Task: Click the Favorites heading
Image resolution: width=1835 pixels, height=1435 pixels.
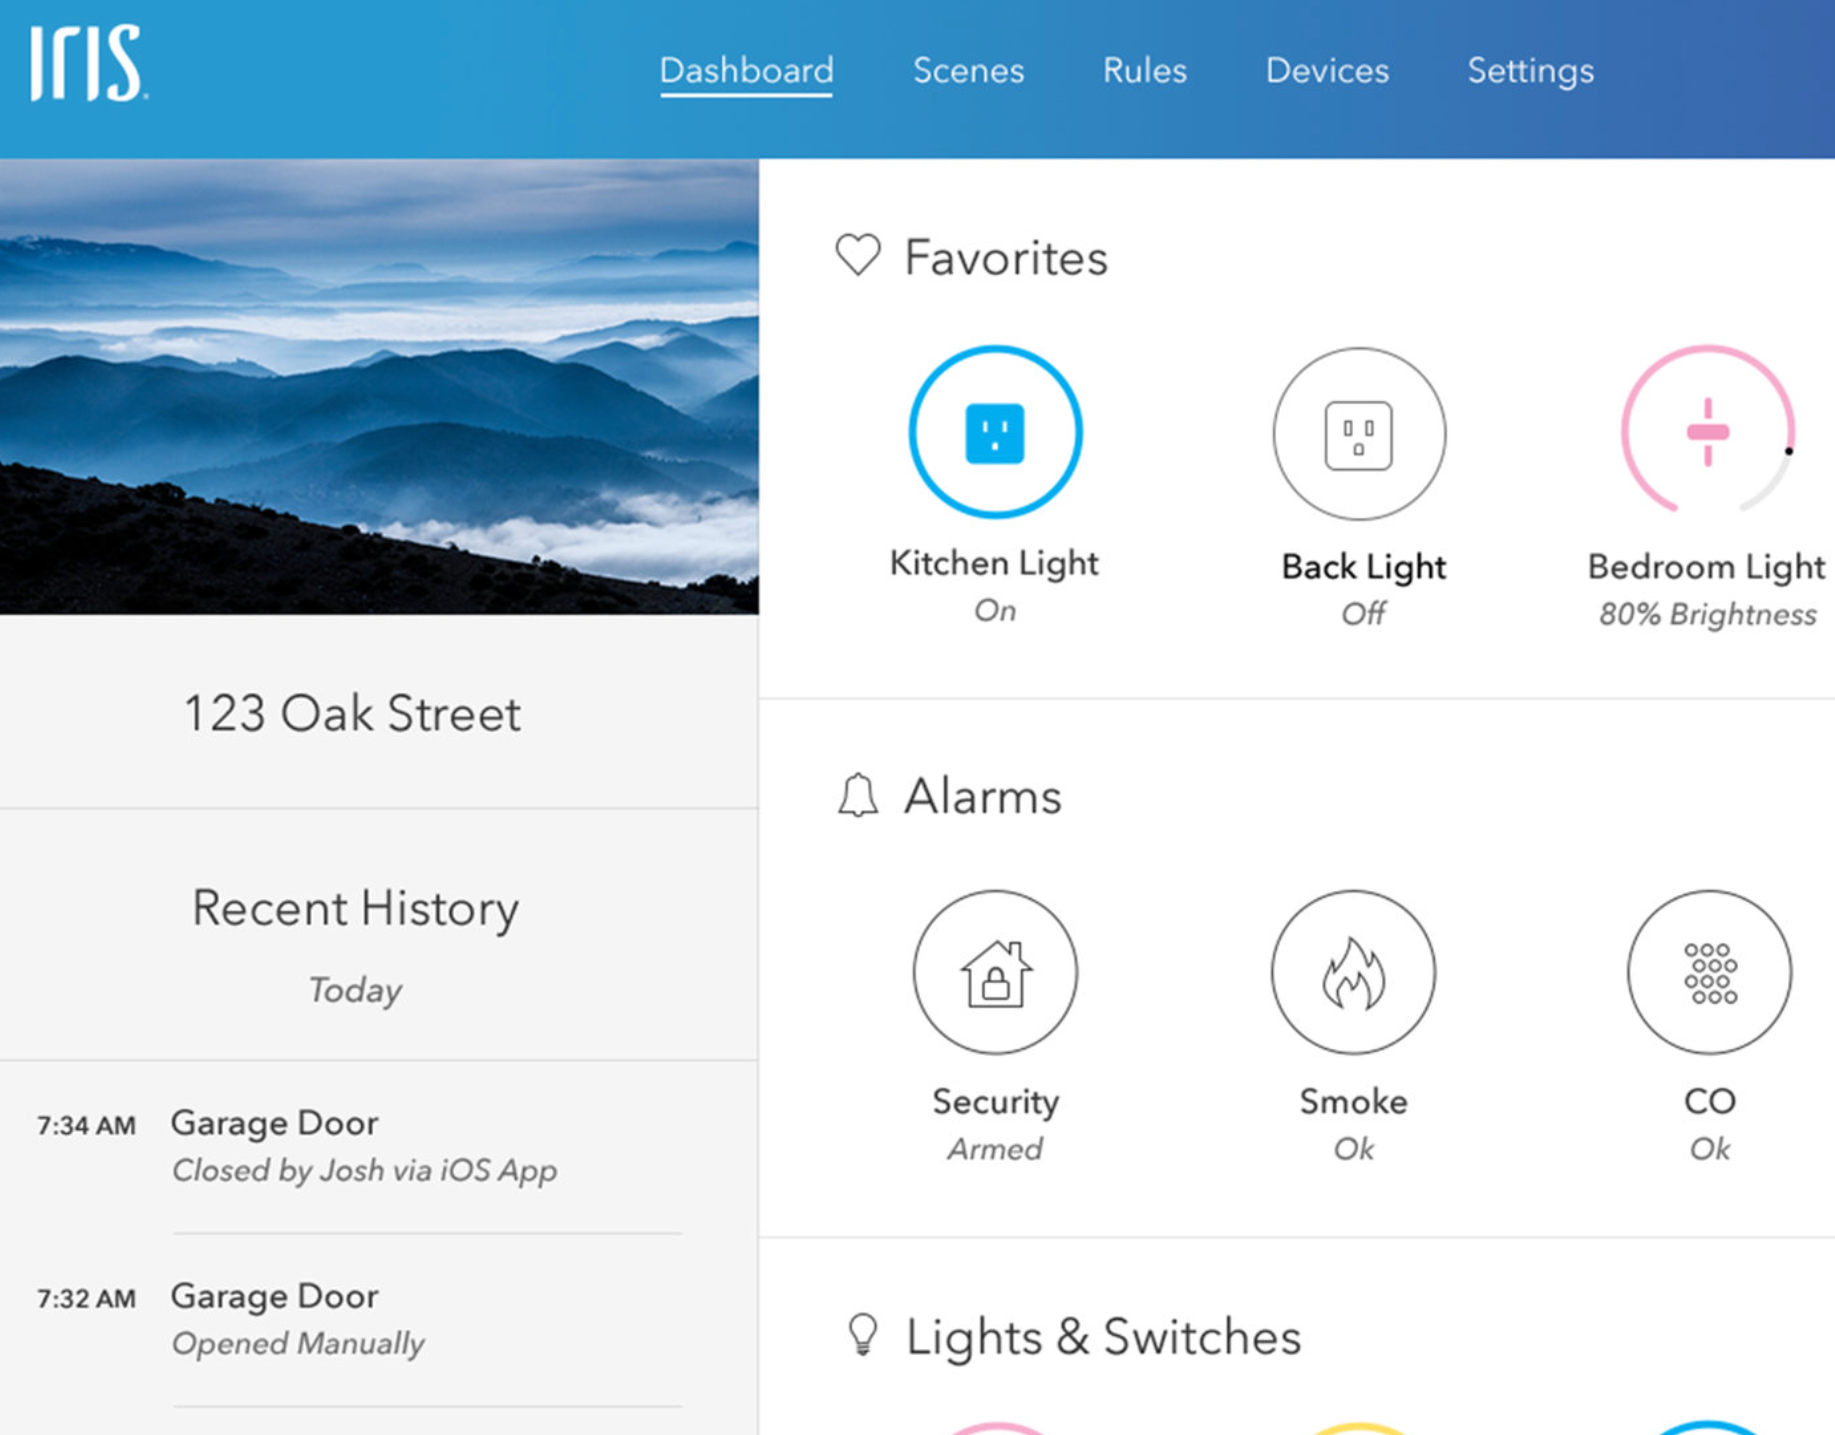Action: point(1006,257)
